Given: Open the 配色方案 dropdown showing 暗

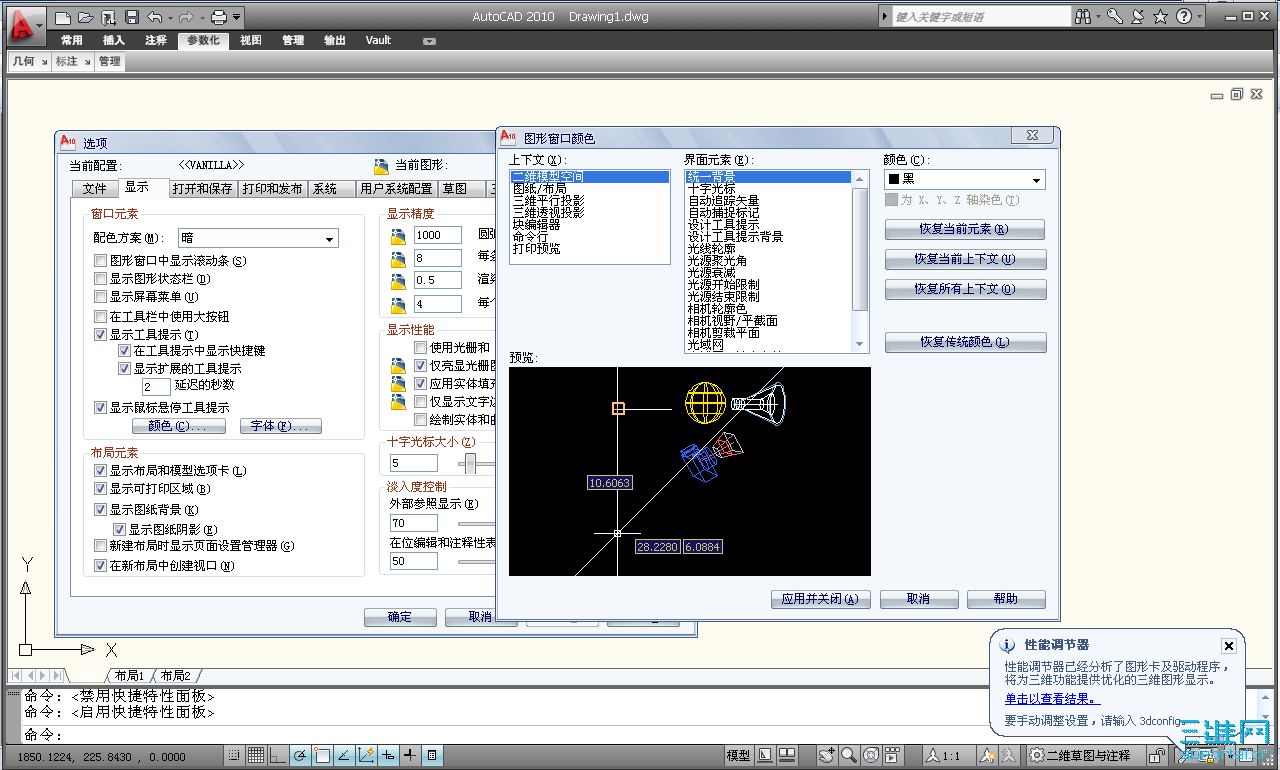Looking at the screenshot, I should 258,238.
